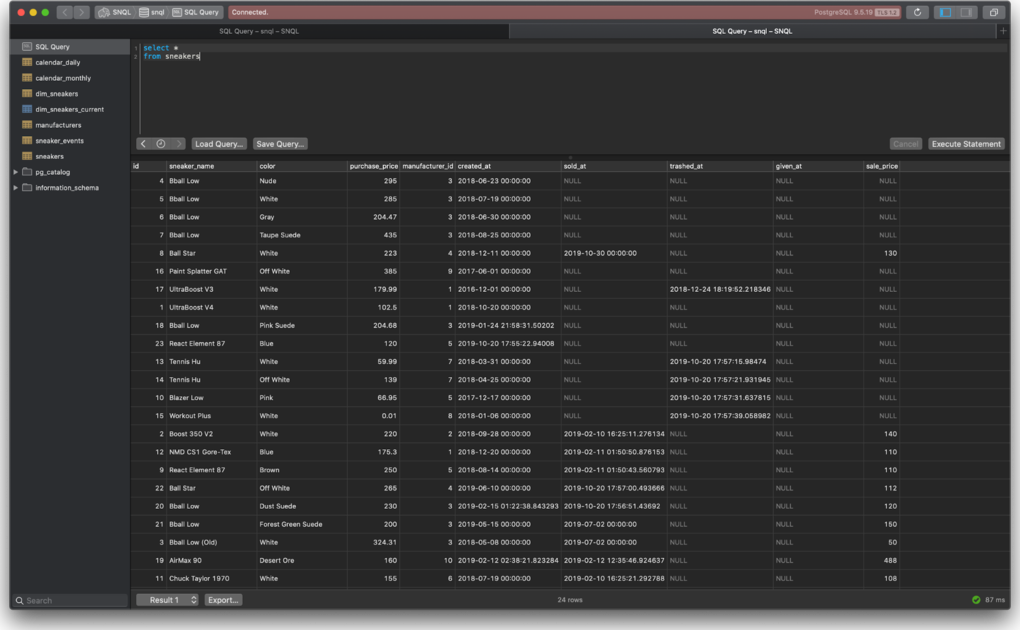Toggle the right sidebar pane visibility
Image resolution: width=1020 pixels, height=630 pixels.
(x=966, y=12)
